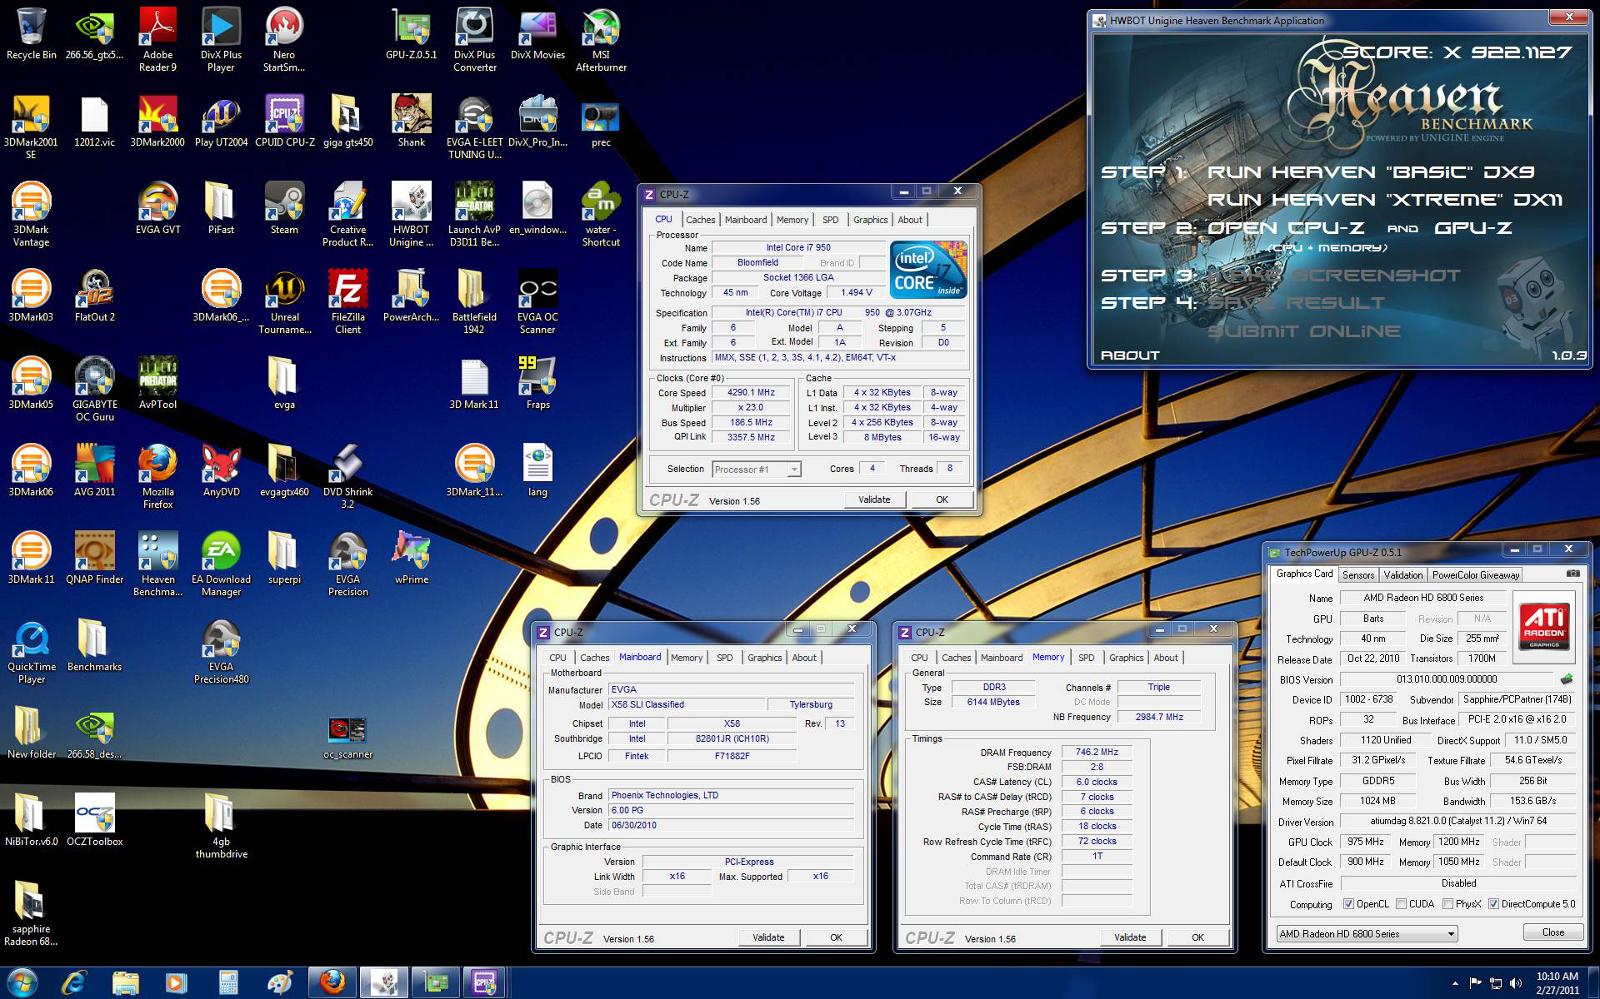Open the FileZilla Client desktop icon

(x=348, y=302)
